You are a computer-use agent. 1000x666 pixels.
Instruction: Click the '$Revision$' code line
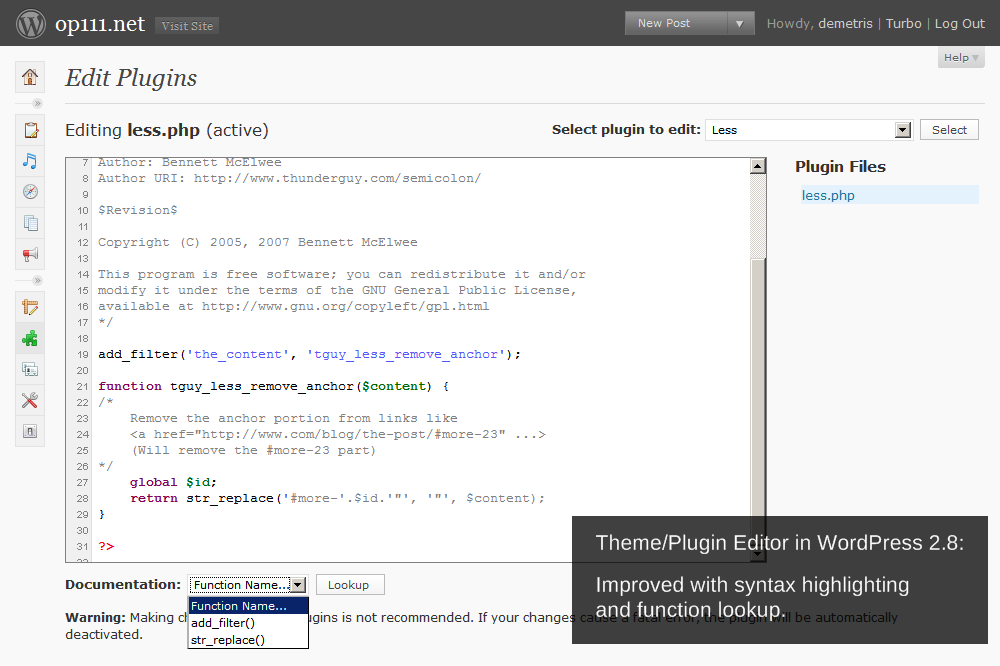138,210
